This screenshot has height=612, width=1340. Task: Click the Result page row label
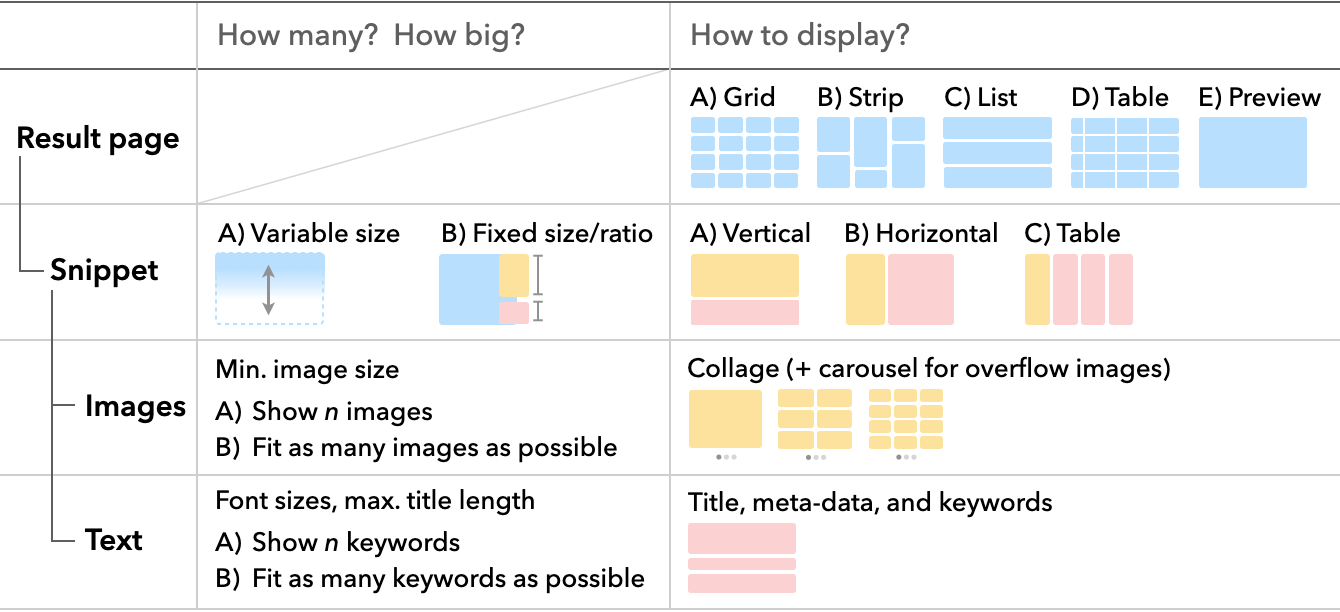[x=98, y=138]
